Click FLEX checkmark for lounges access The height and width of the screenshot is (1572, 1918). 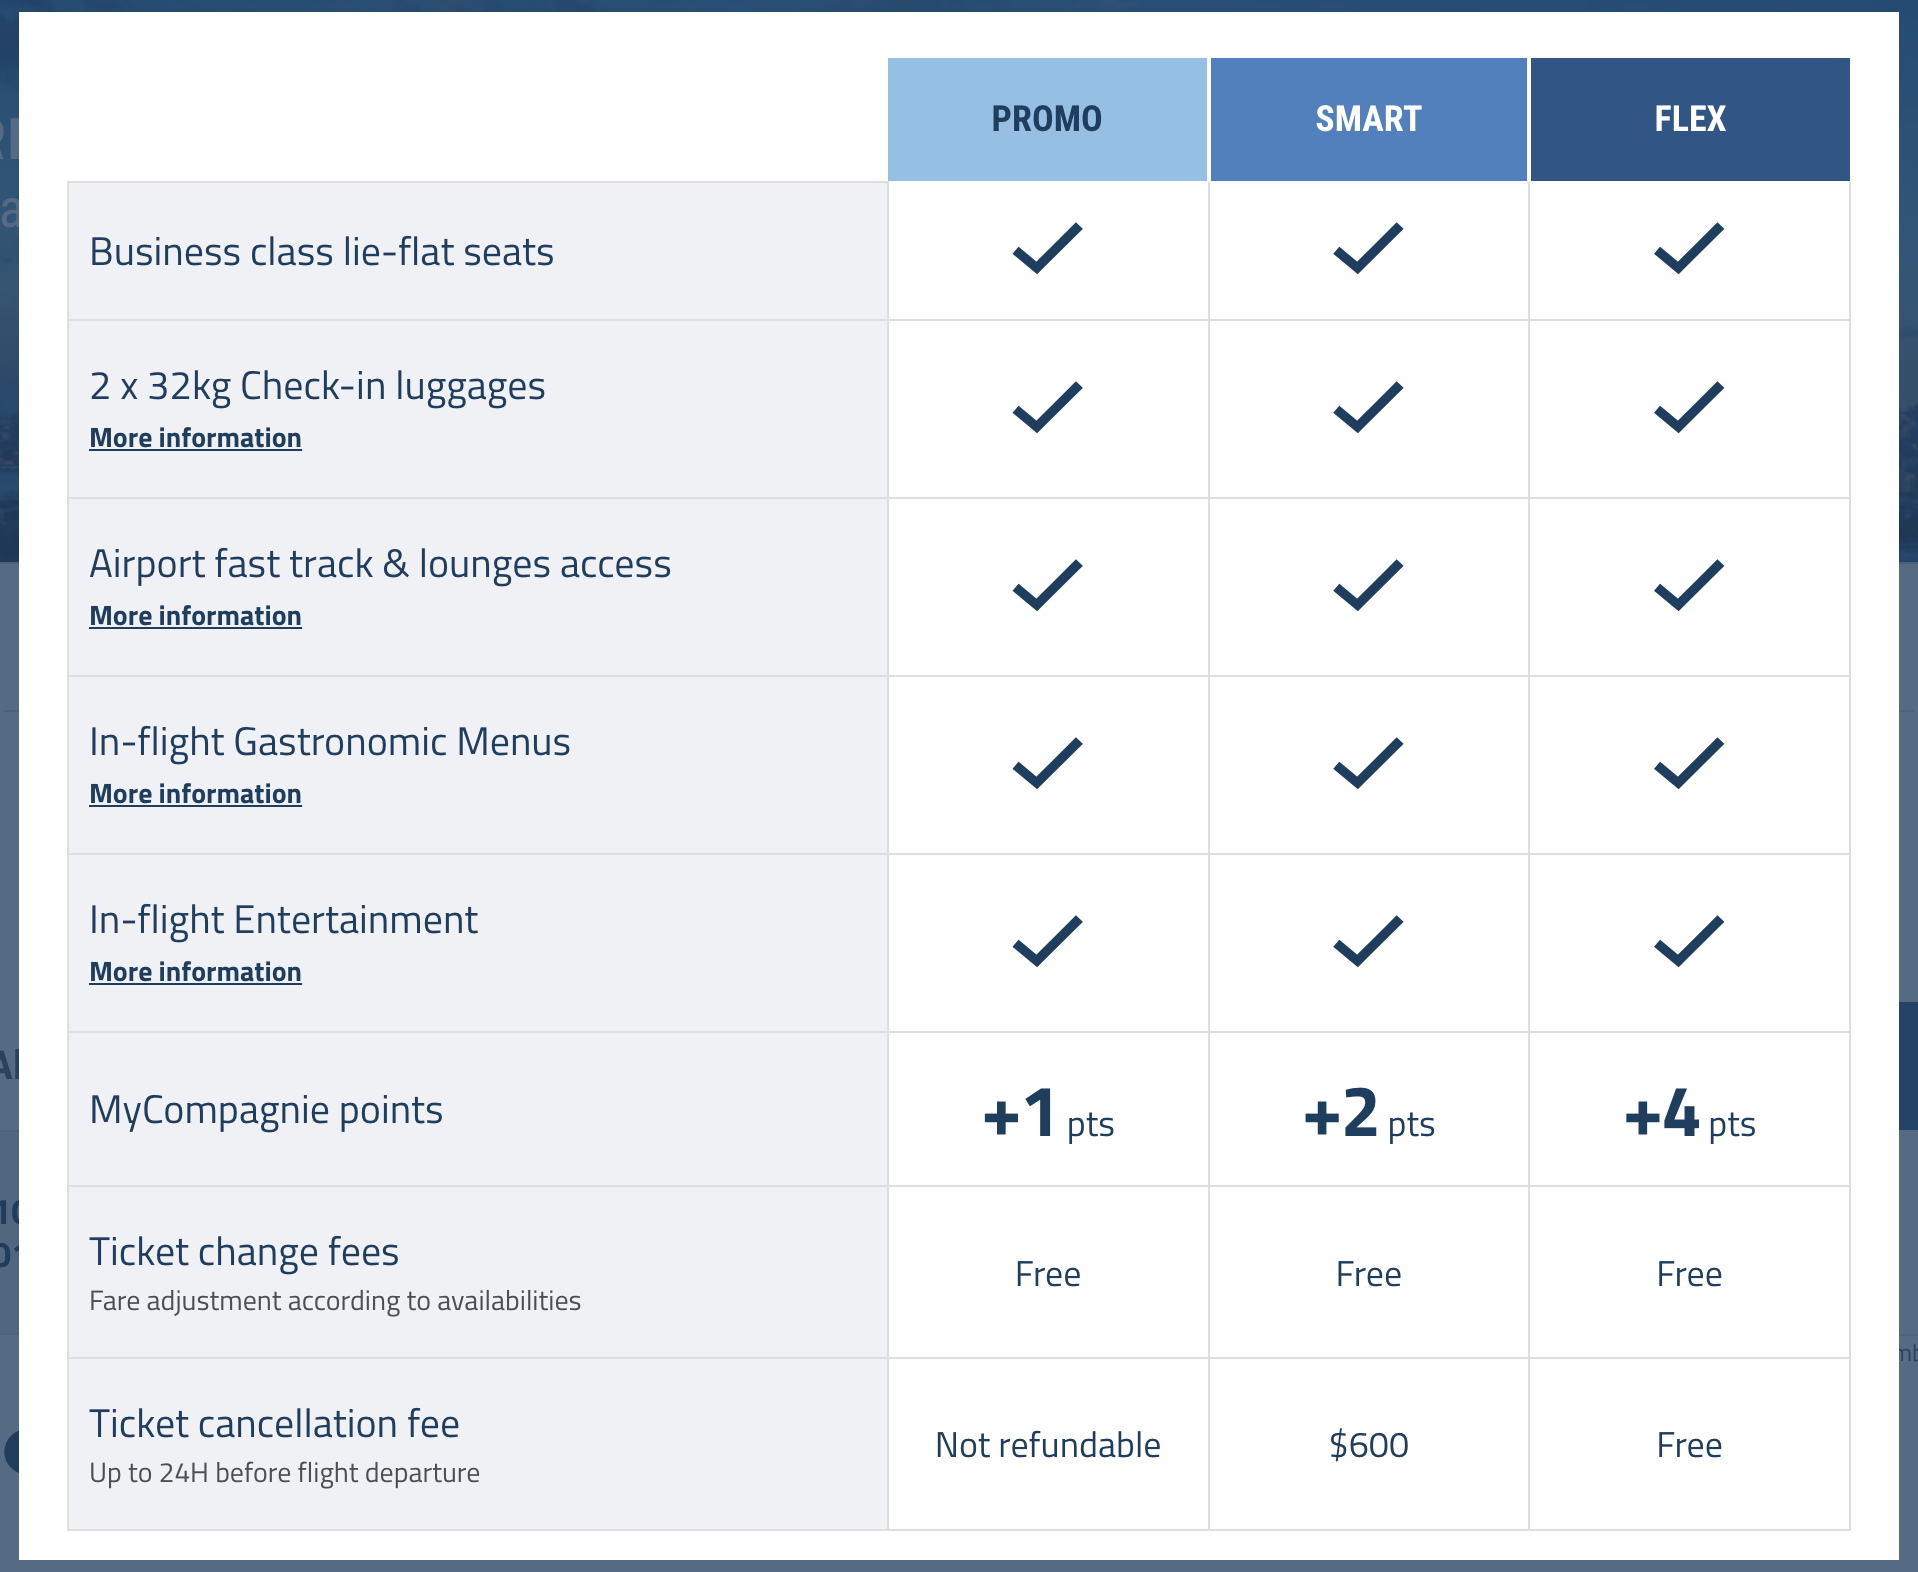[x=1689, y=585]
